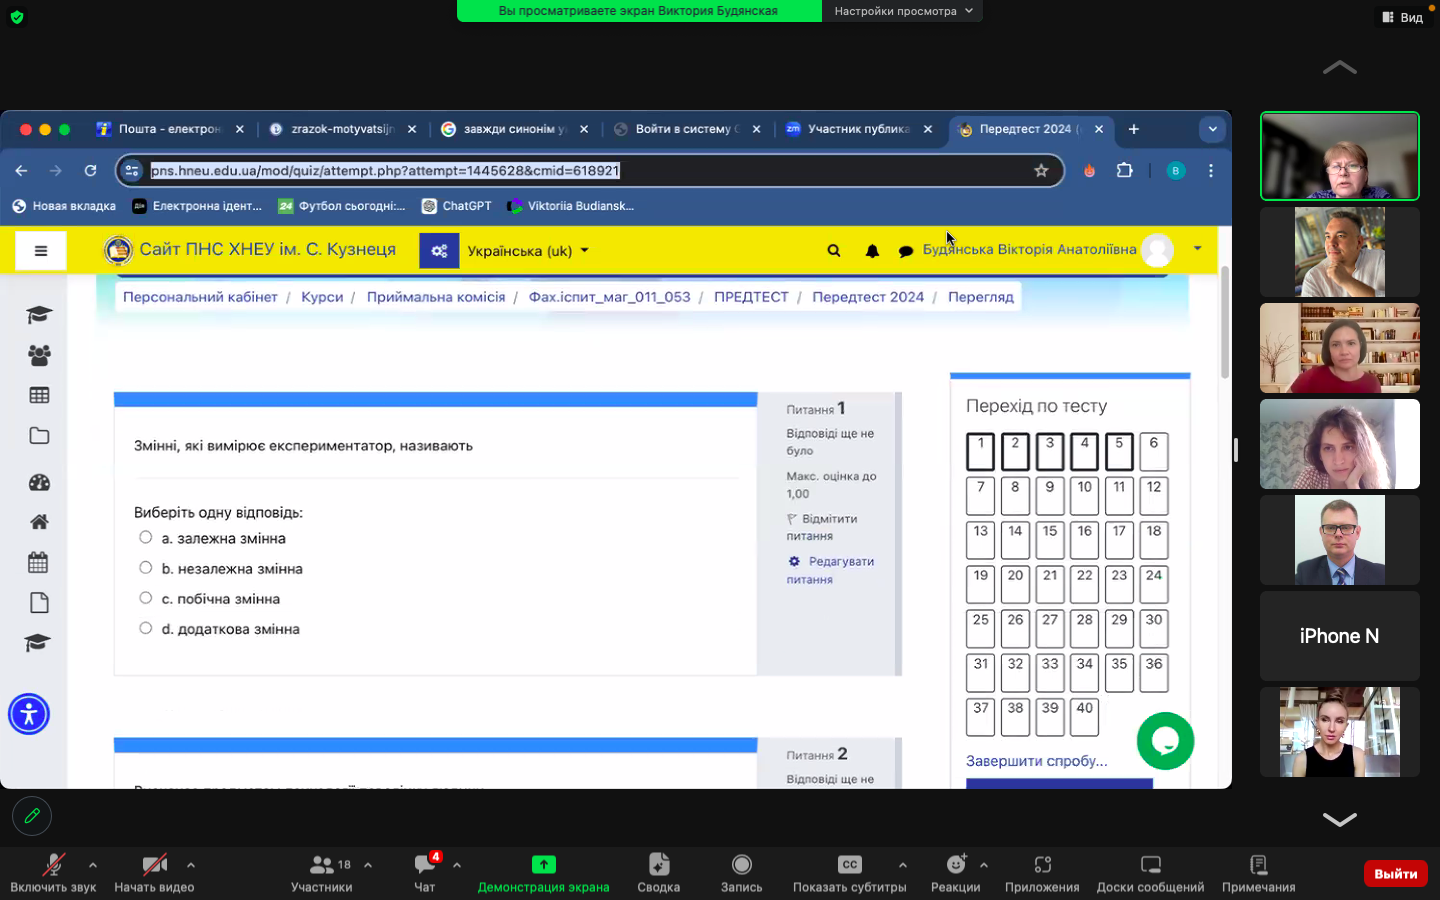The height and width of the screenshot is (900, 1440).
Task: Open Zoom participants panel
Action: click(322, 872)
